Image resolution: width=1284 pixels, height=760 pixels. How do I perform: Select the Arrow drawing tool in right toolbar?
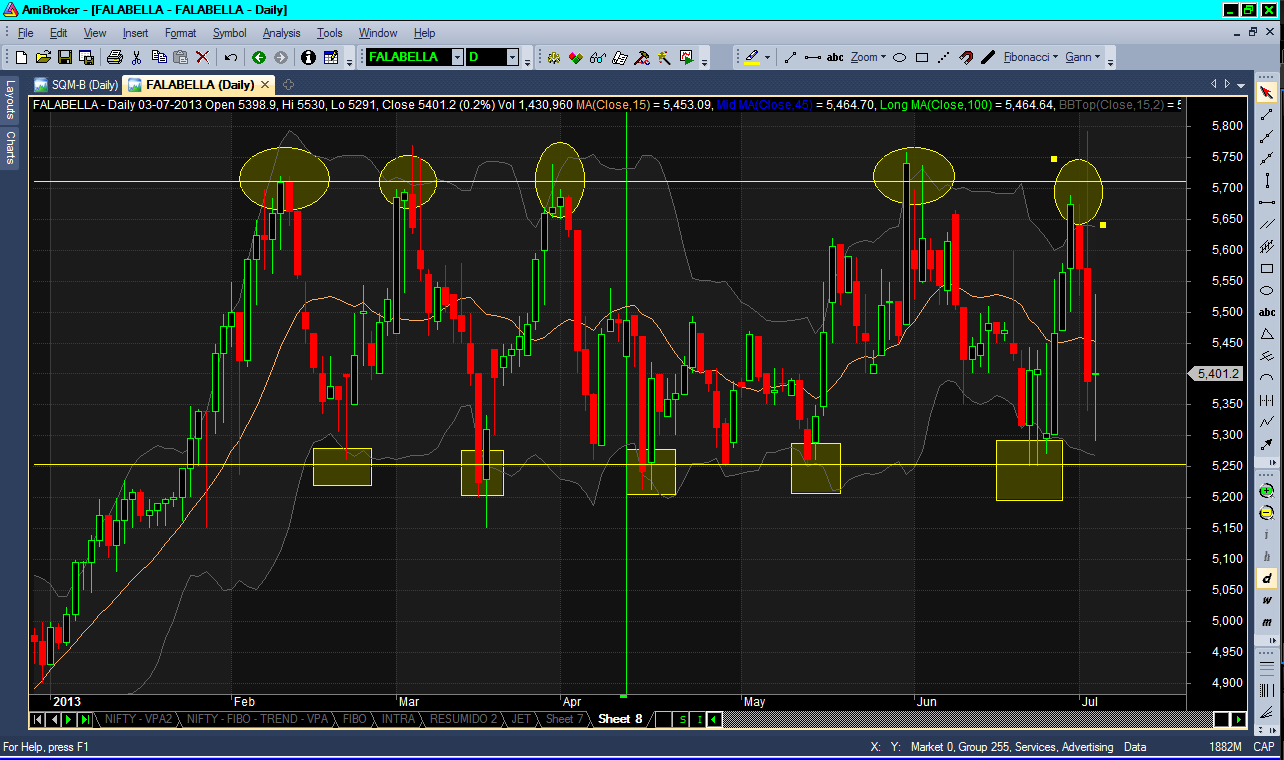1266,444
